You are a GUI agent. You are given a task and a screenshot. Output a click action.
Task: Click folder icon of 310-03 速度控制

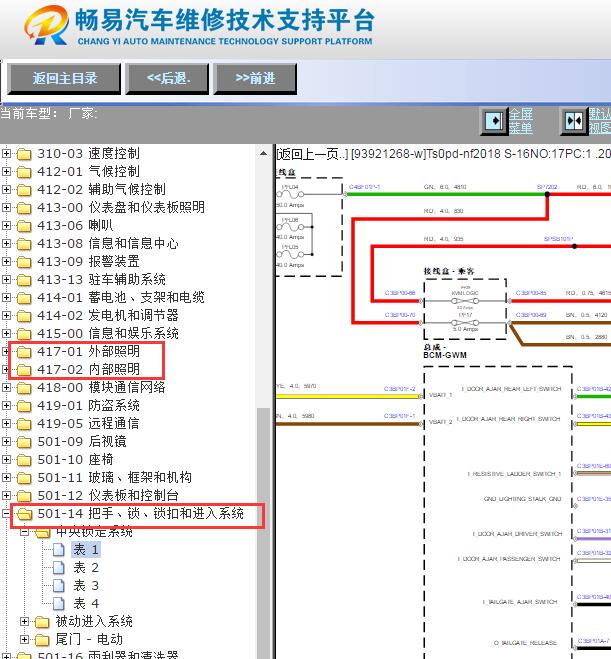click(24, 154)
